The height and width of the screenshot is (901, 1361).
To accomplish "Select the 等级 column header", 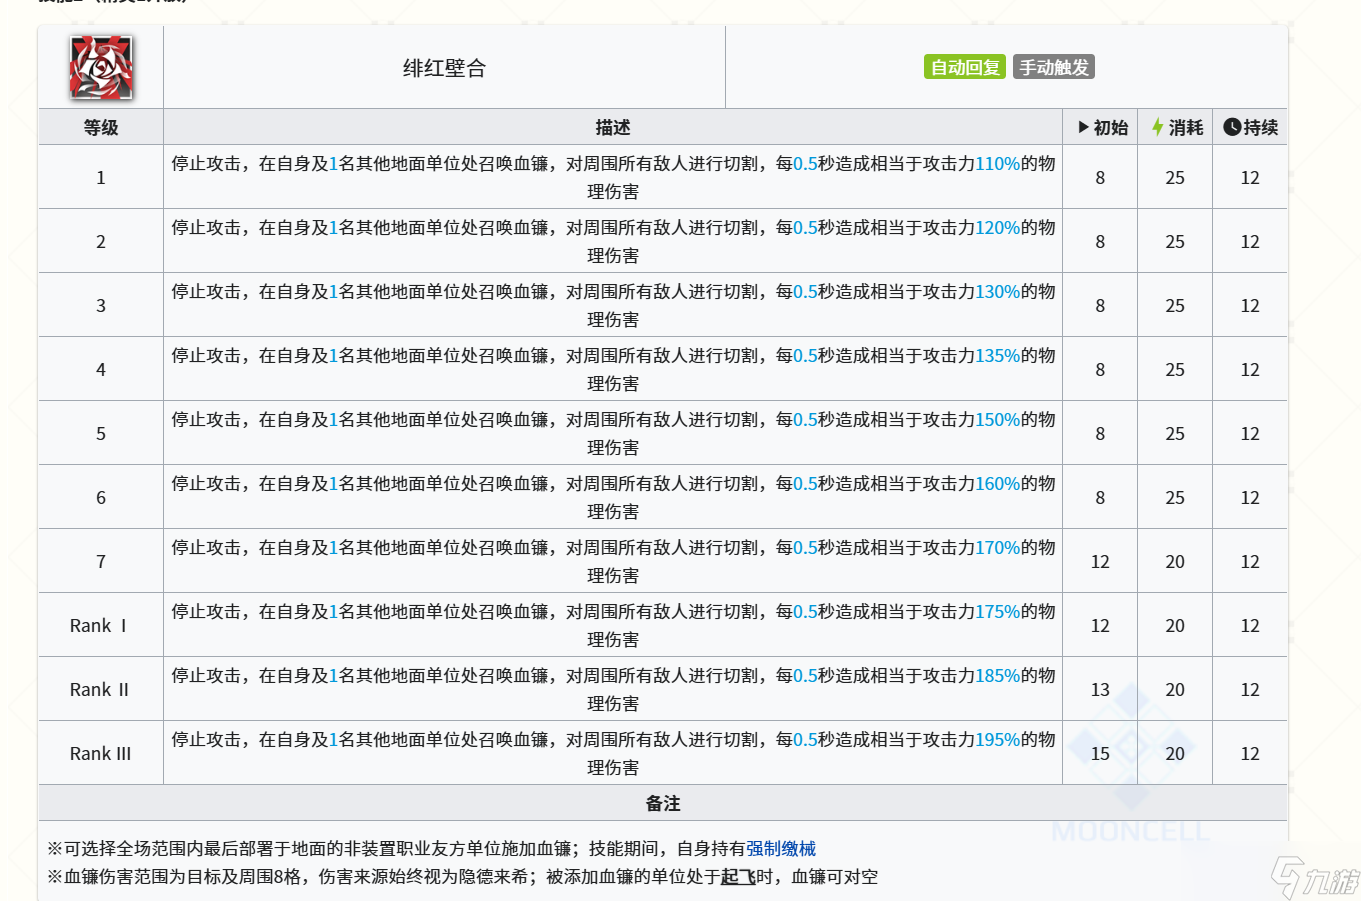I will click(100, 127).
